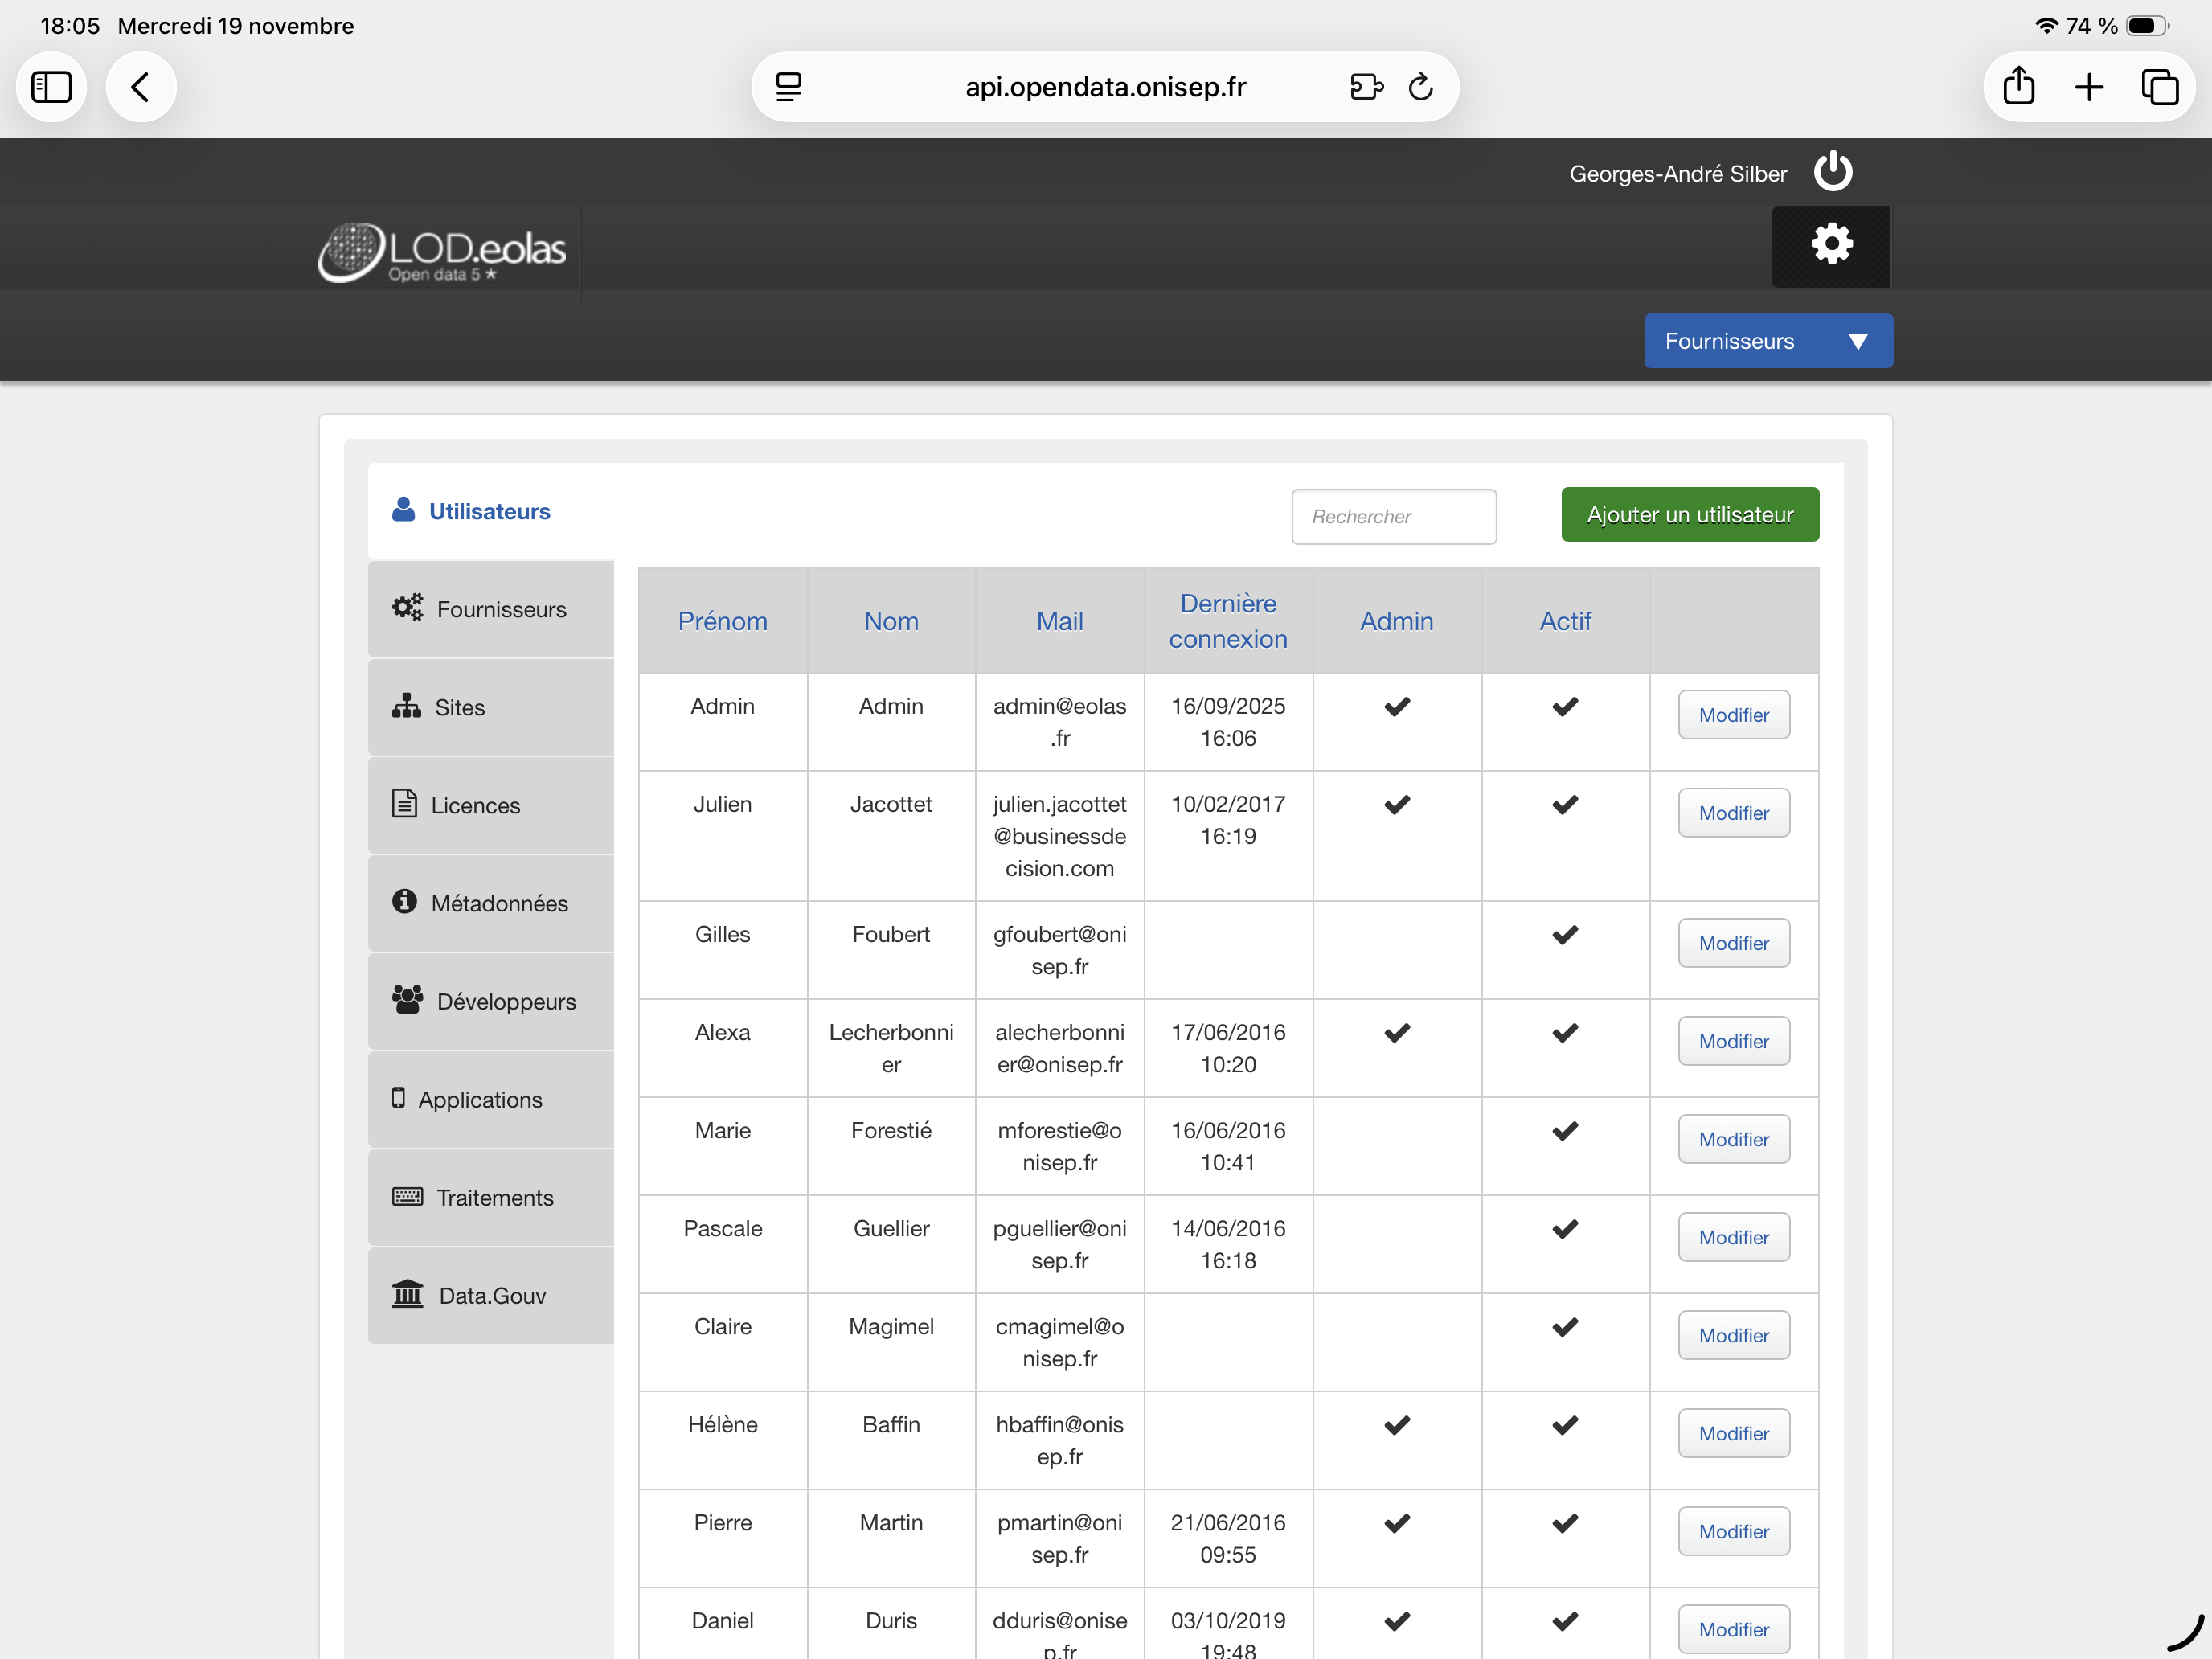2212x1659 pixels.
Task: Sort by Dernière connexion column header
Action: point(1227,621)
